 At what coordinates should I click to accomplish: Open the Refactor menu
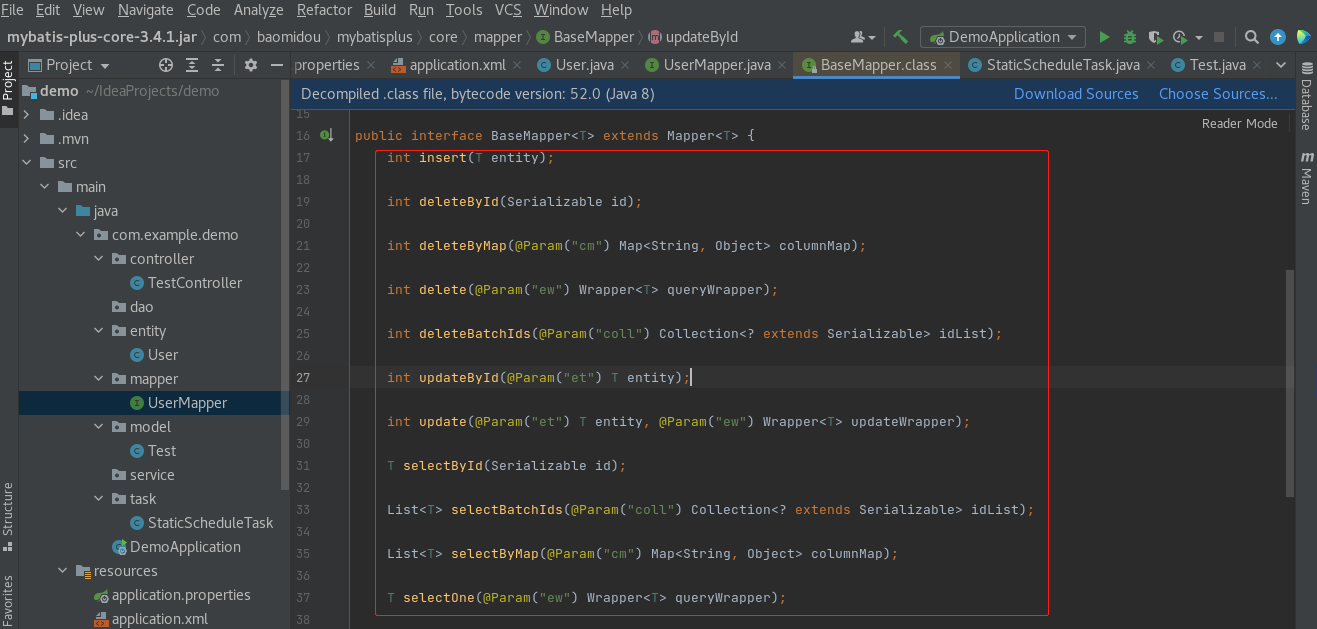(324, 10)
